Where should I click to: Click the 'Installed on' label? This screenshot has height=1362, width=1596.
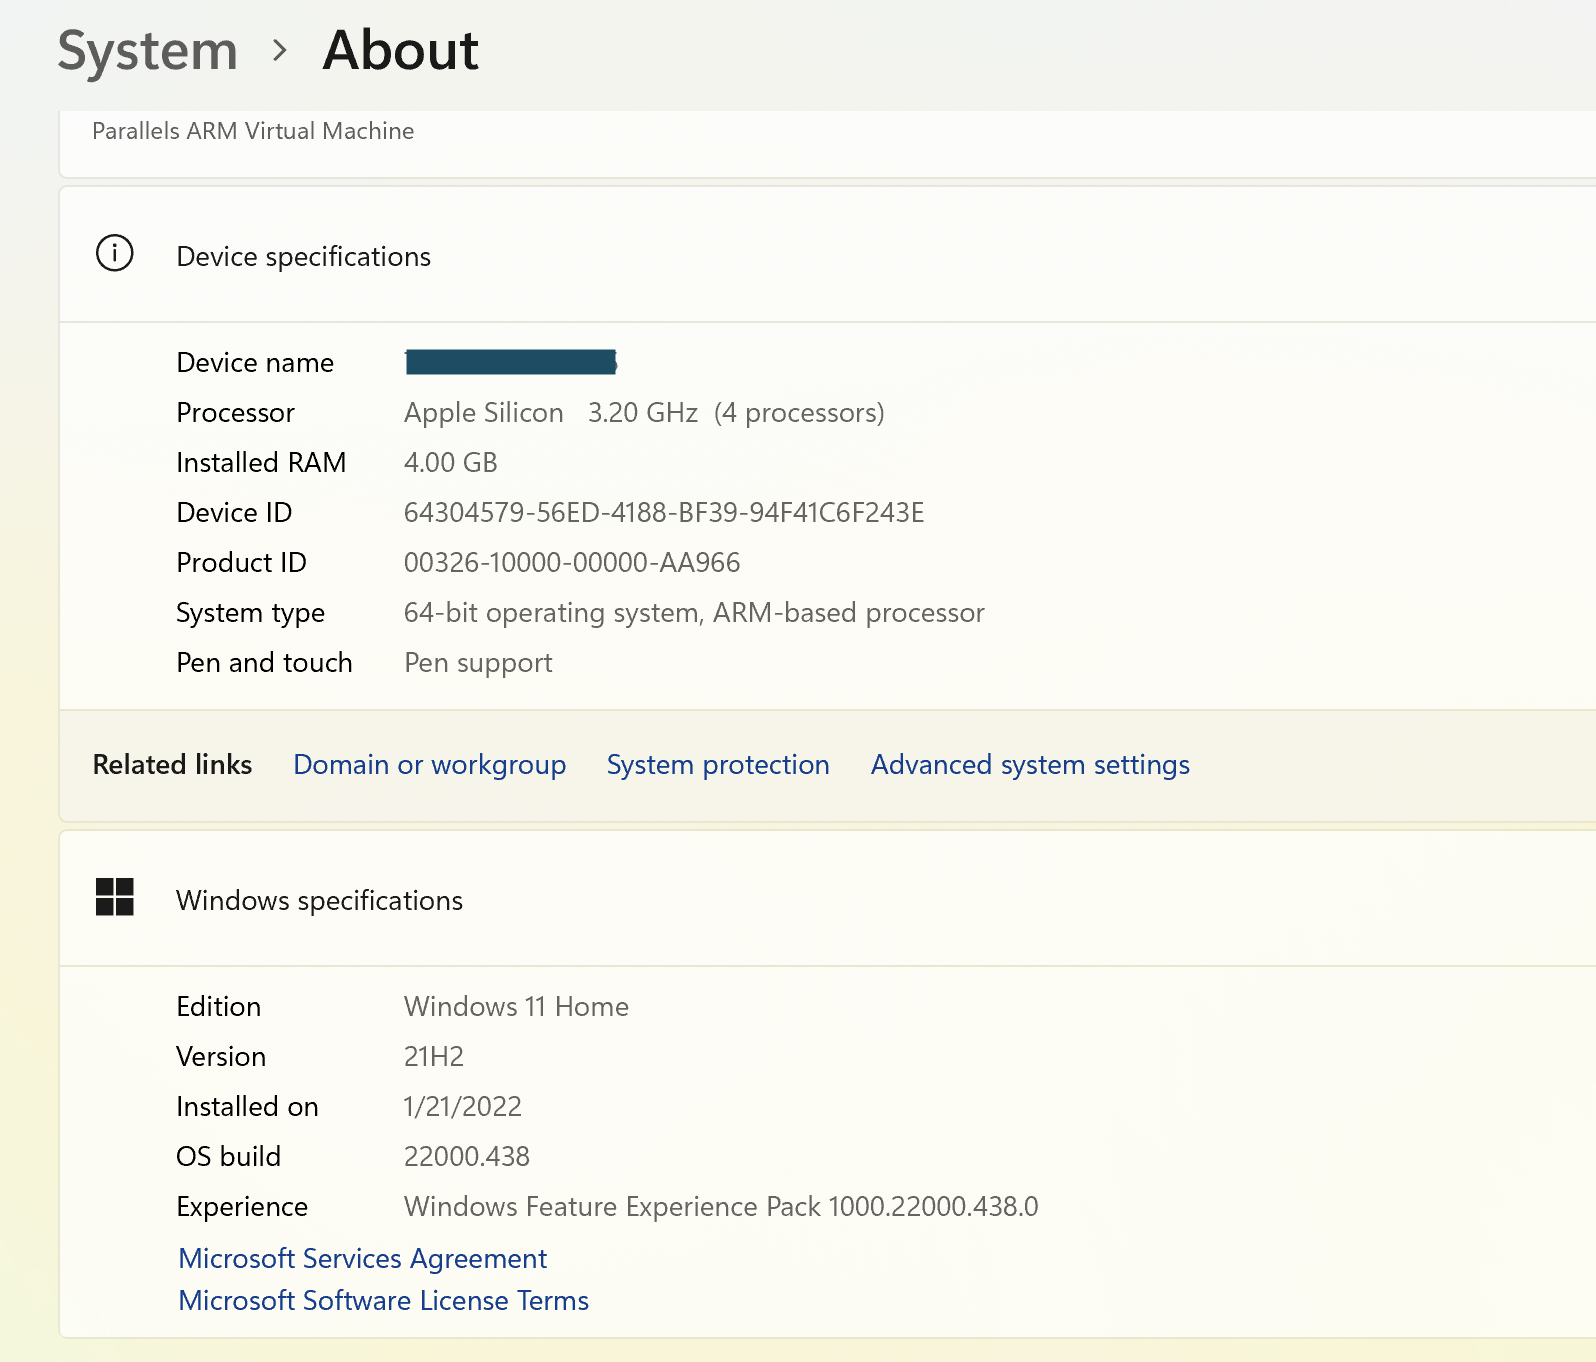247,1107
